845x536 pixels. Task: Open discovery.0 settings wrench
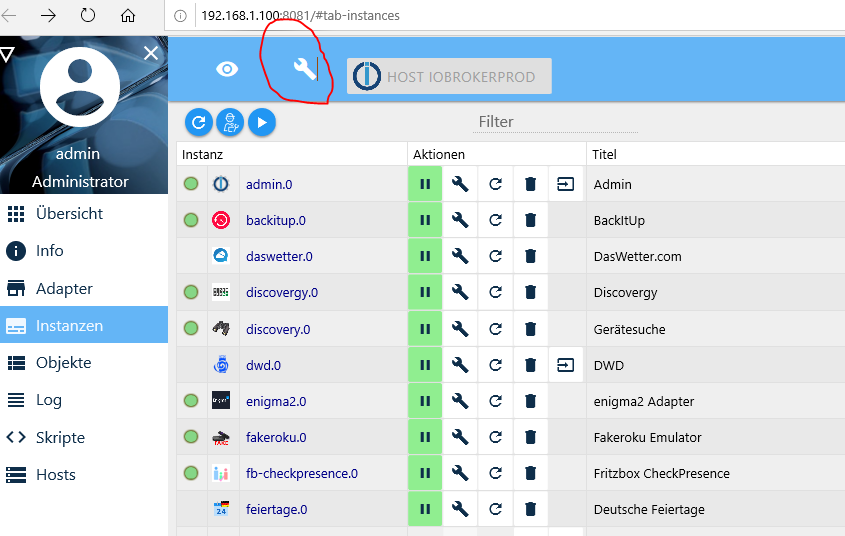(x=460, y=329)
